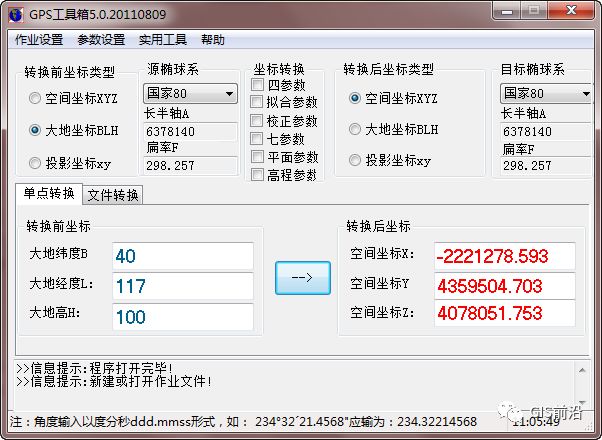Click the 空间坐标Z result field

coord(505,313)
